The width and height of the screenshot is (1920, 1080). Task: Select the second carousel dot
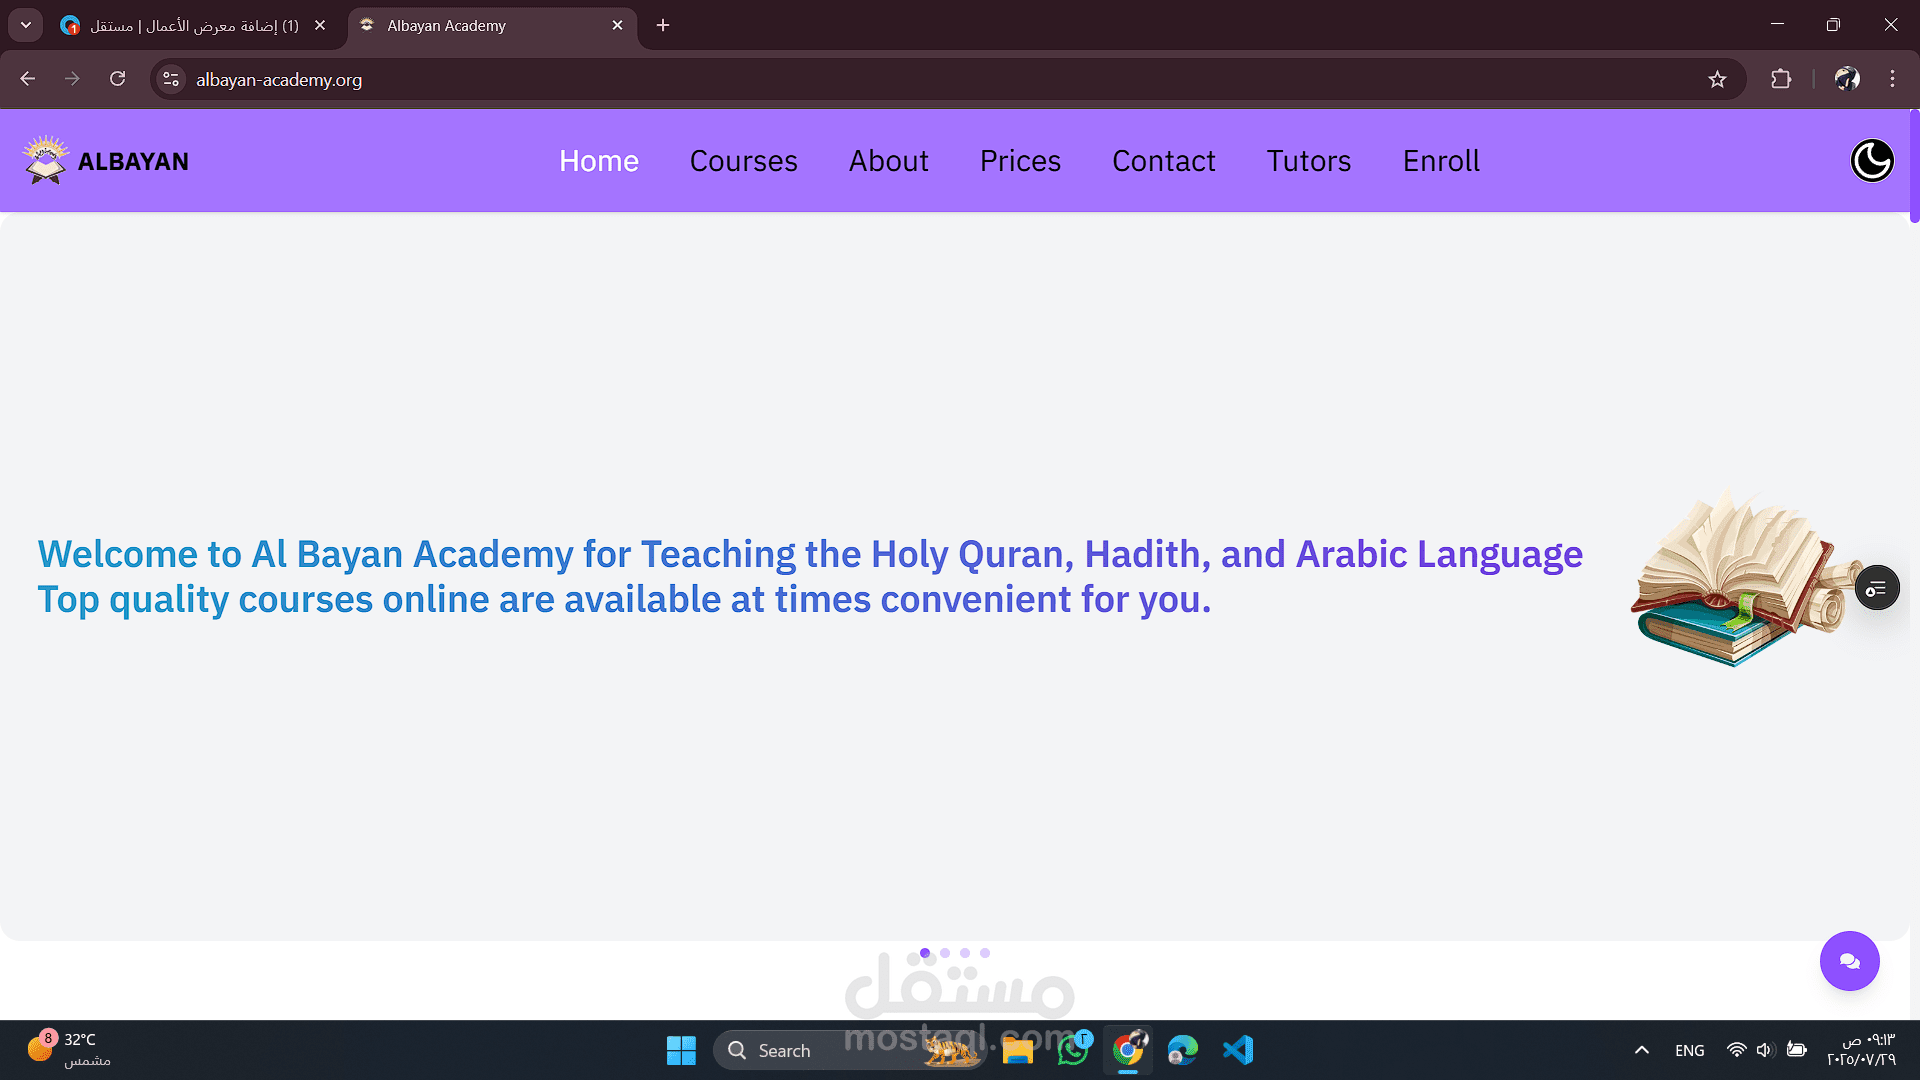point(945,953)
